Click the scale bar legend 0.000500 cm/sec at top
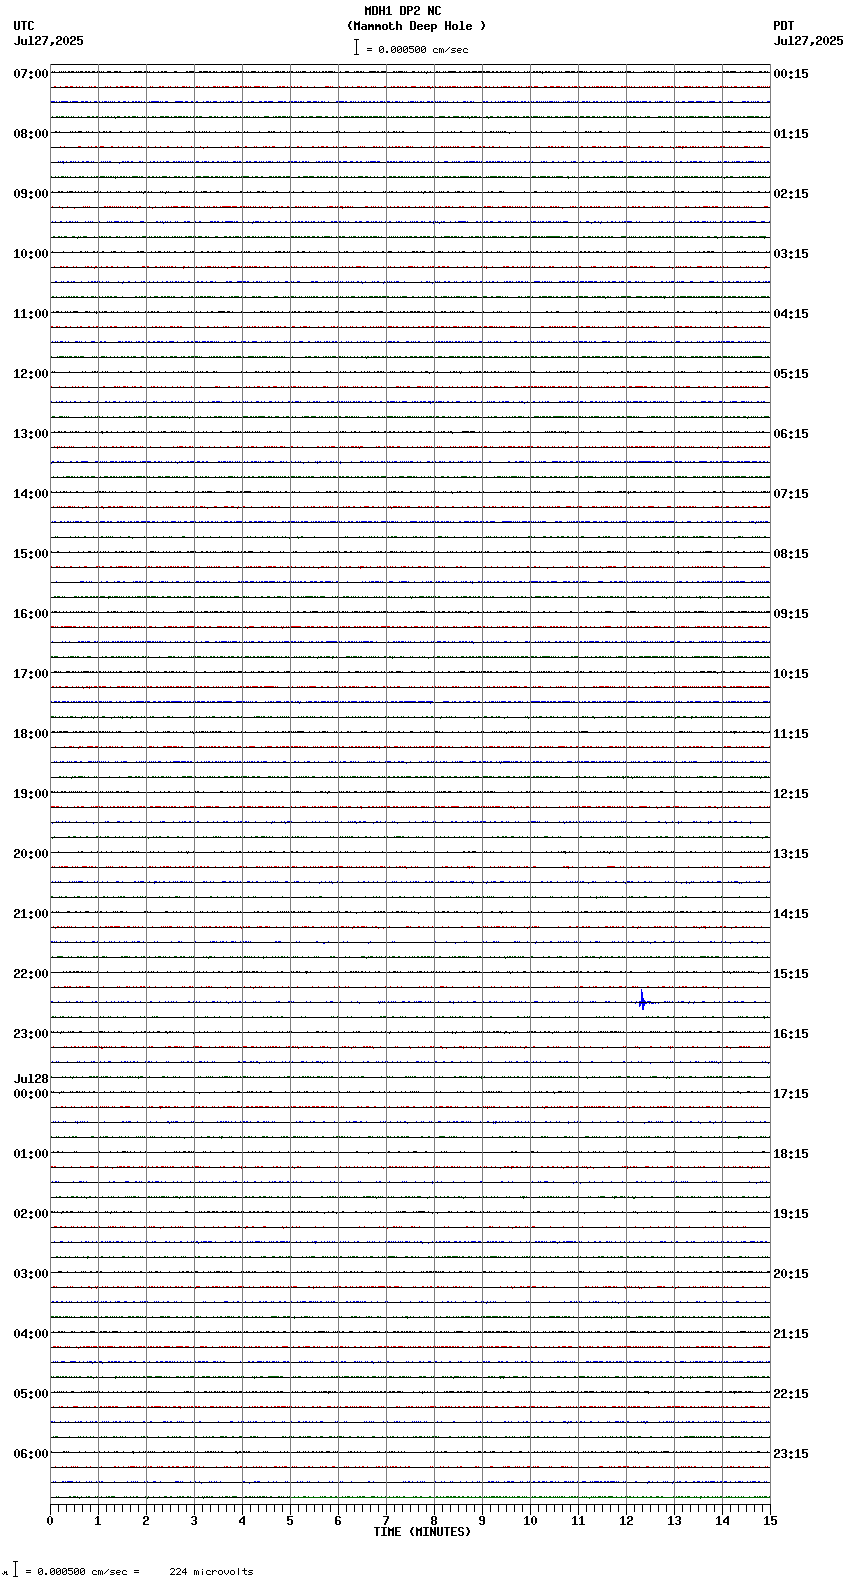The height and width of the screenshot is (1584, 850). coord(411,48)
